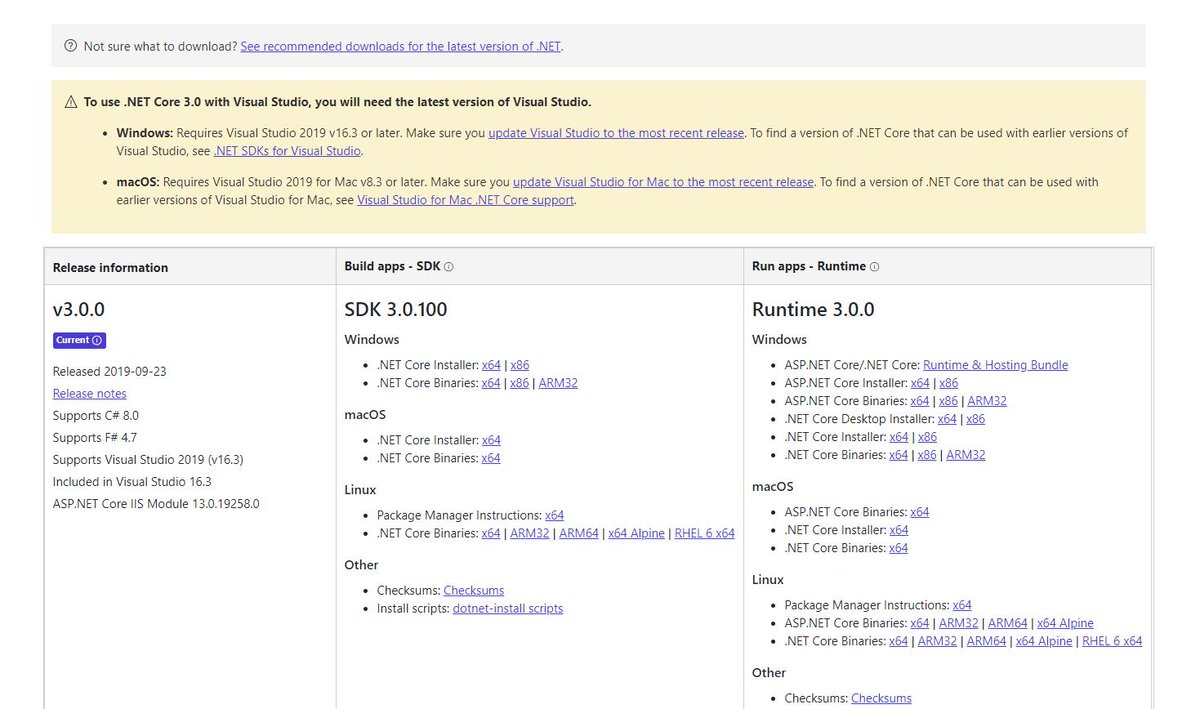Viewport: 1200px width, 709px height.
Task: Download SDK Windows .NET Core Binaries x86
Action: (520, 383)
